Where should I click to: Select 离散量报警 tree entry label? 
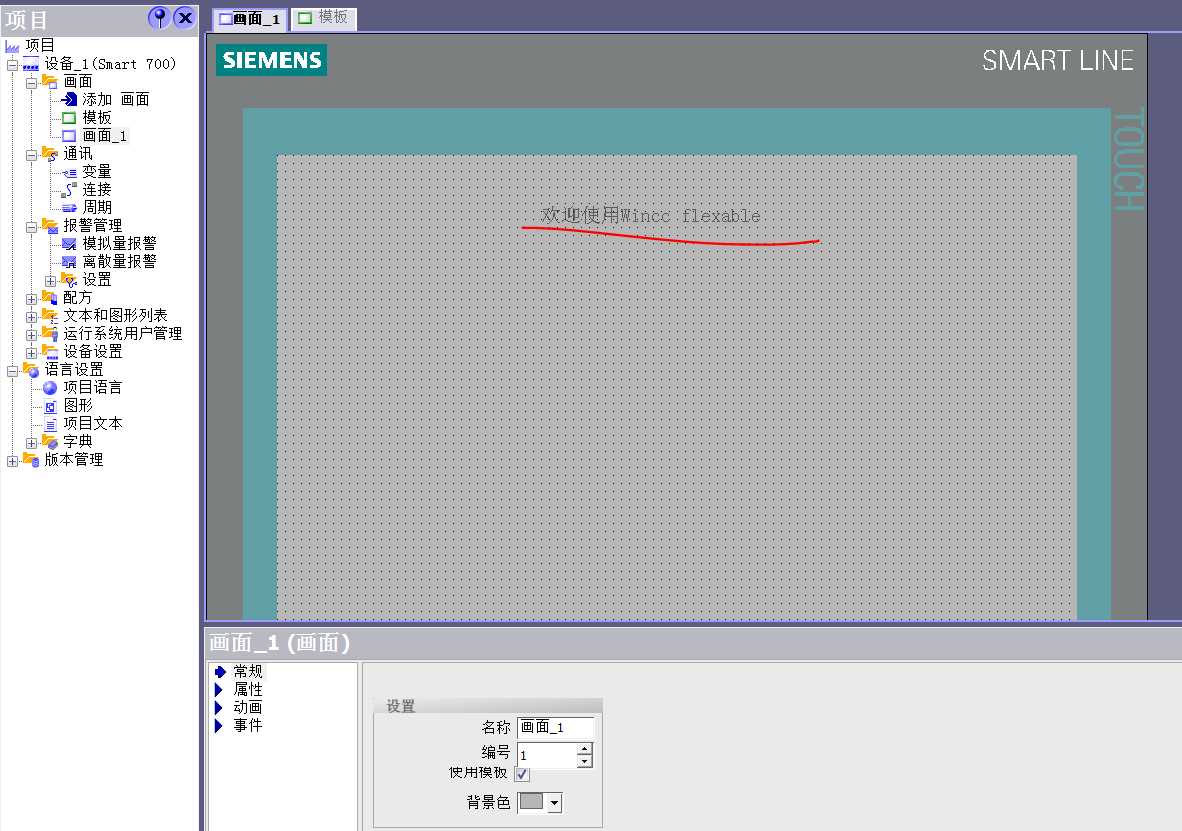click(119, 262)
